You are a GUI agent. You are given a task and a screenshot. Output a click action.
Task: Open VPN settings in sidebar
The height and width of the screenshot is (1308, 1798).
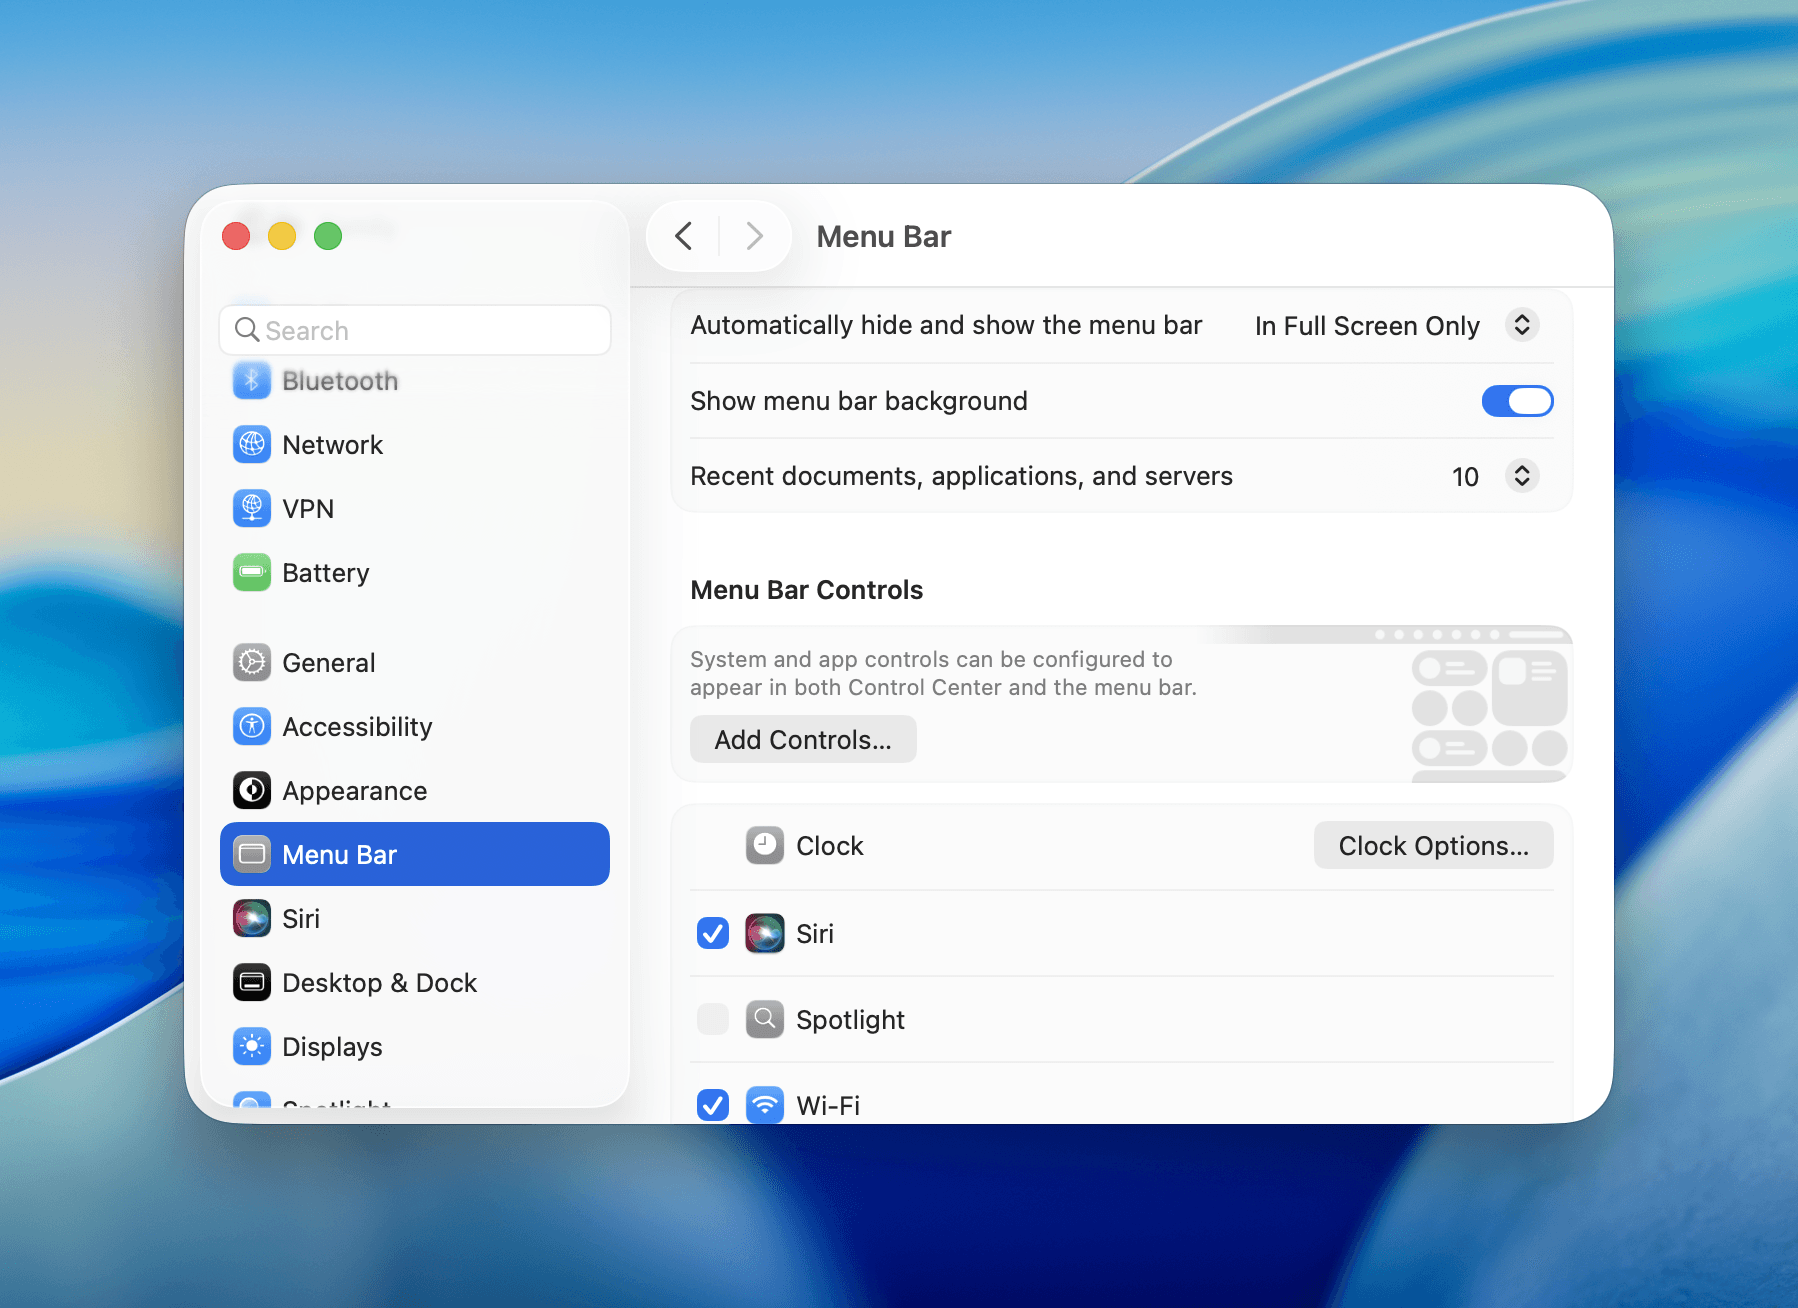tap(415, 509)
